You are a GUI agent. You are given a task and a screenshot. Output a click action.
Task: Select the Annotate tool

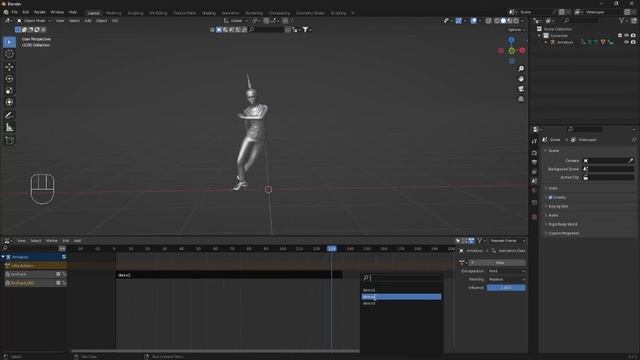pyautogui.click(x=9, y=116)
